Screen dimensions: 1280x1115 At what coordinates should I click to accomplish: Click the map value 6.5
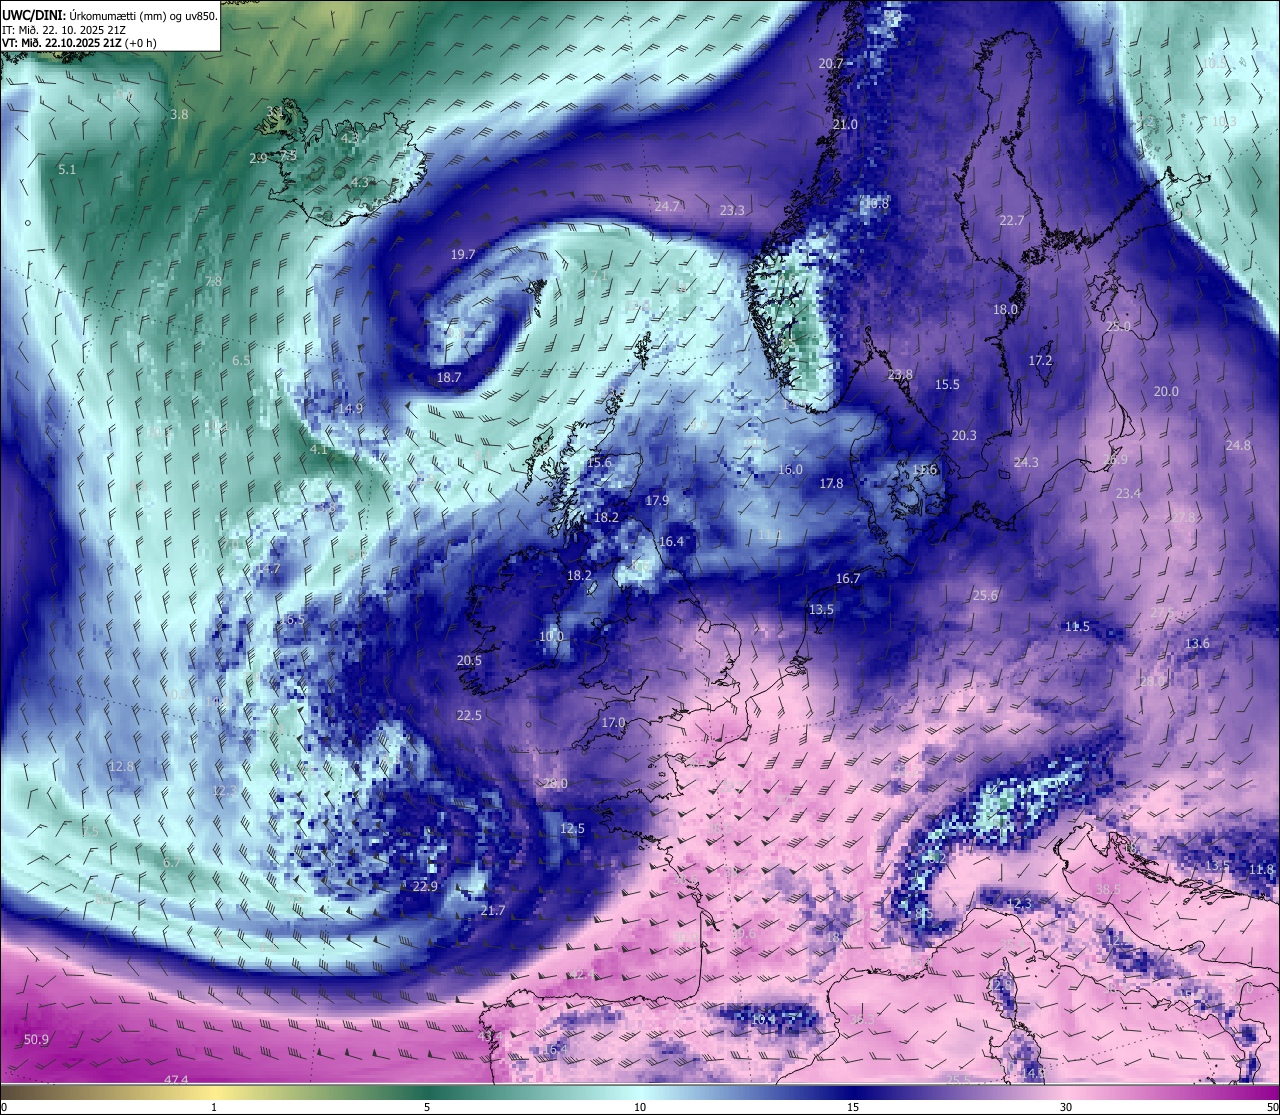(241, 361)
